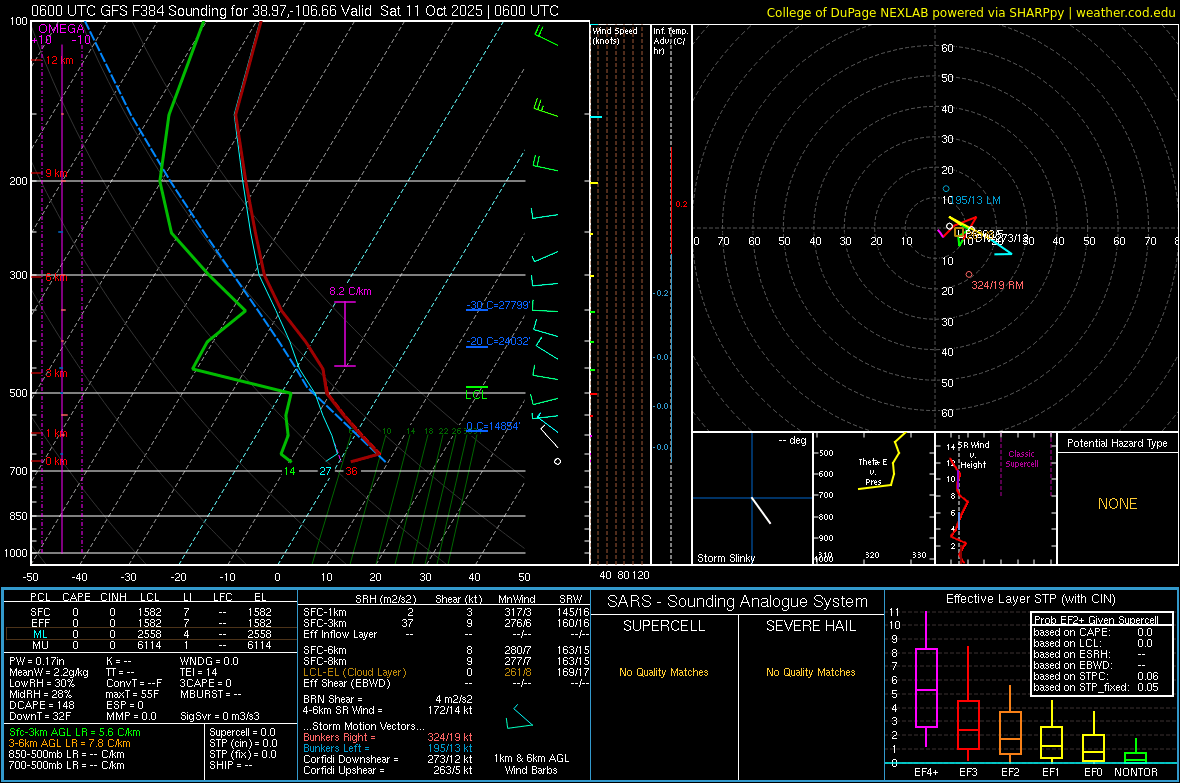Click the 12 km height marker label
Image resolution: width=1180 pixels, height=783 pixels.
click(59, 60)
